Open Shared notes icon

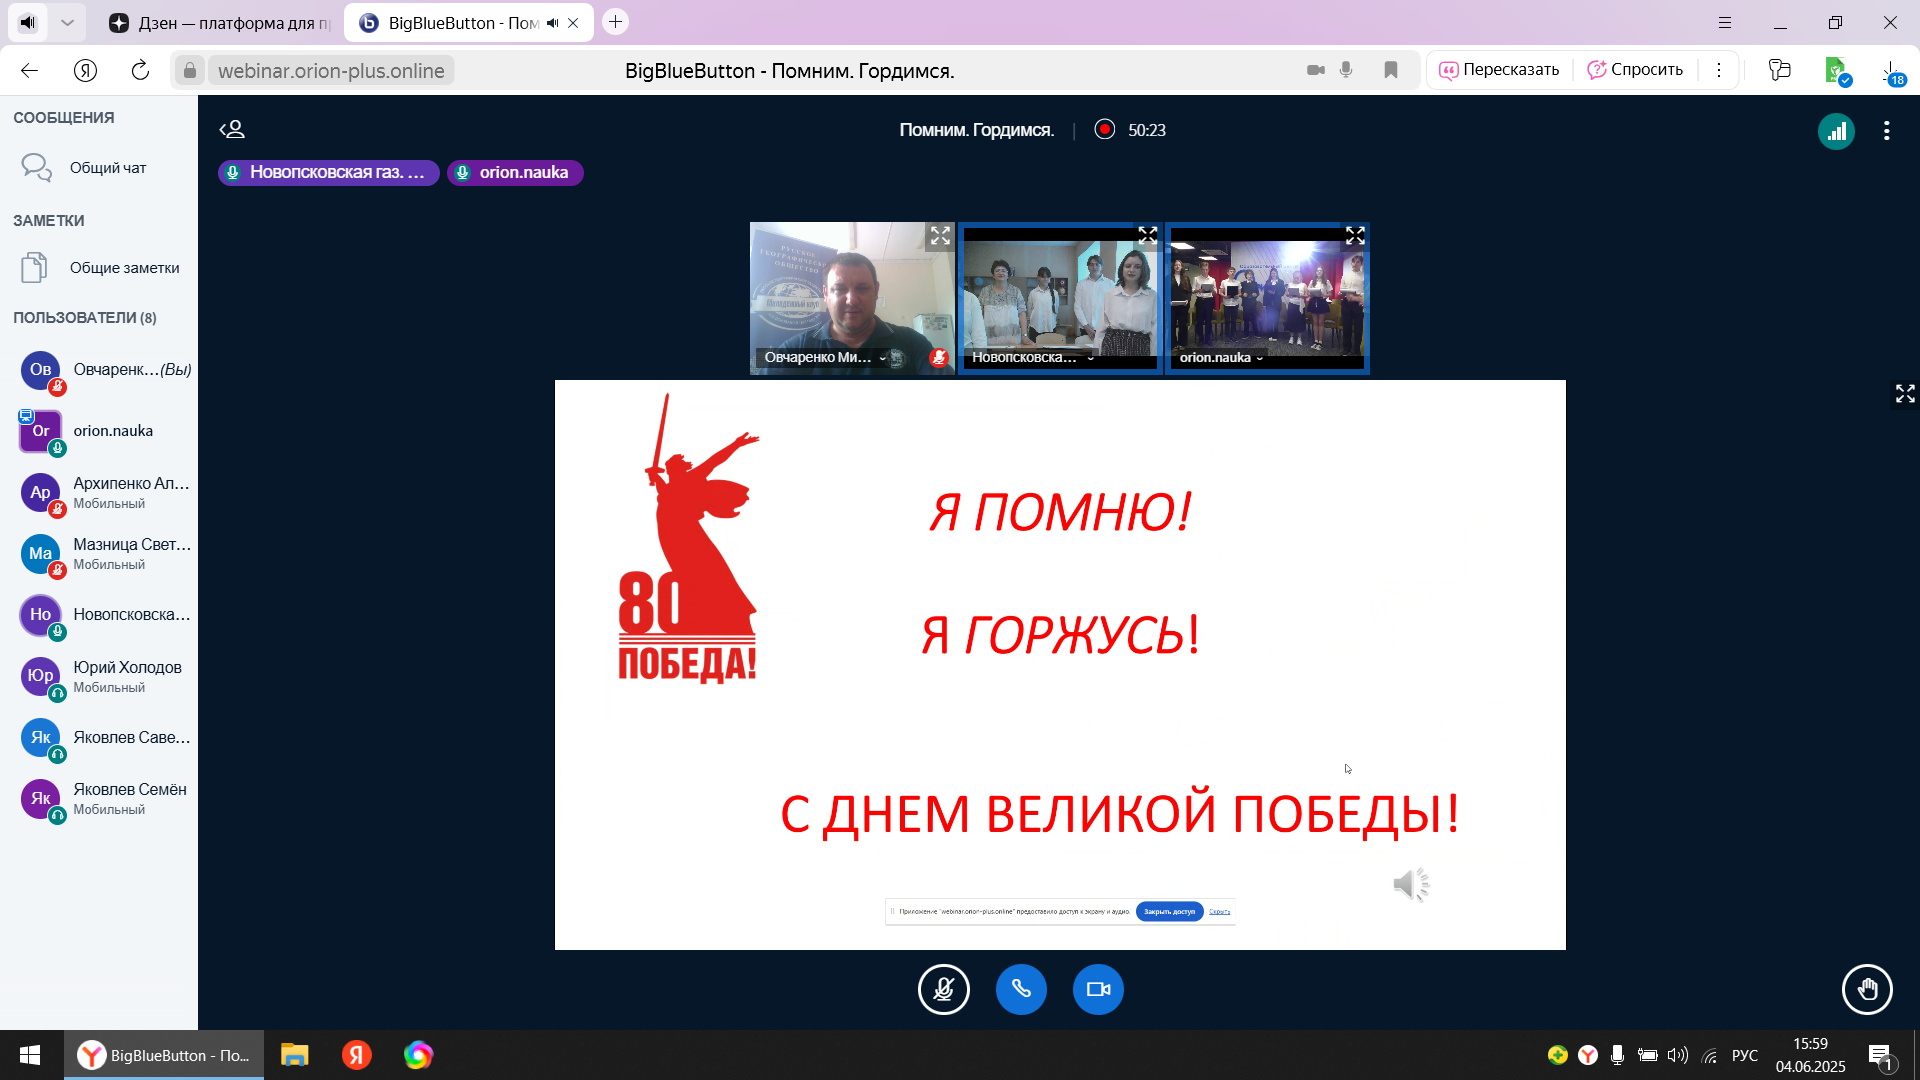point(35,268)
